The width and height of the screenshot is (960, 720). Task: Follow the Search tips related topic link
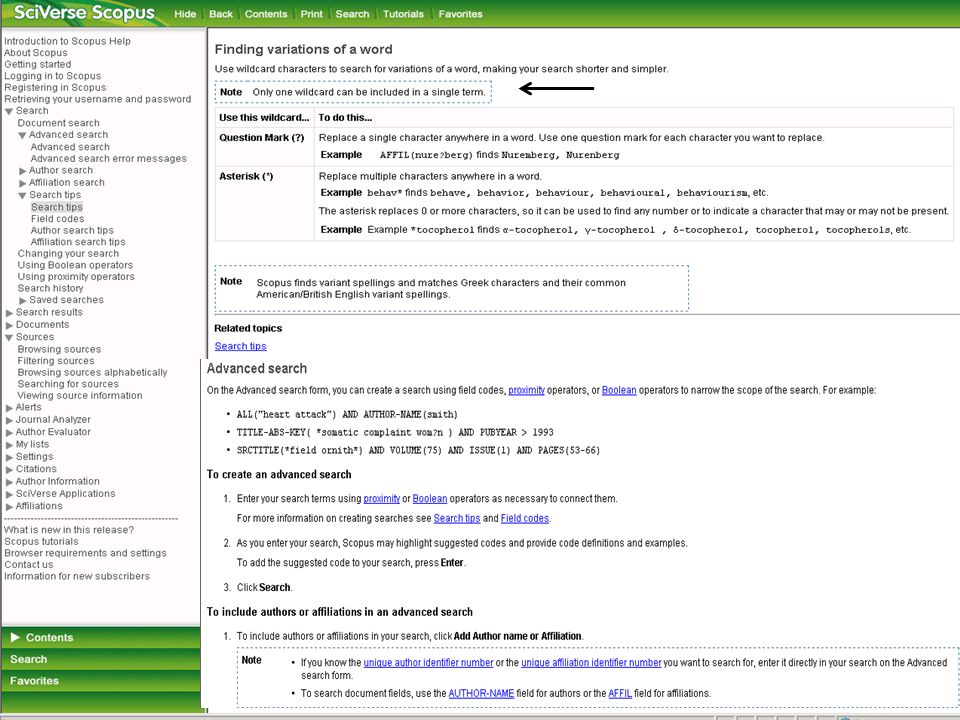[x=240, y=347]
